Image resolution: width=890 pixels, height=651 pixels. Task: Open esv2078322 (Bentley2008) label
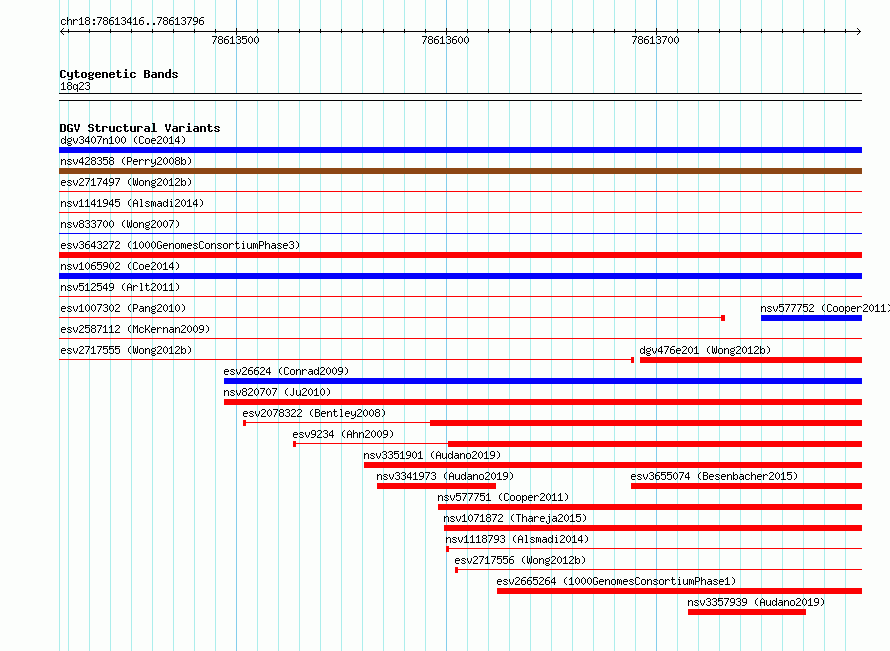click(x=314, y=413)
